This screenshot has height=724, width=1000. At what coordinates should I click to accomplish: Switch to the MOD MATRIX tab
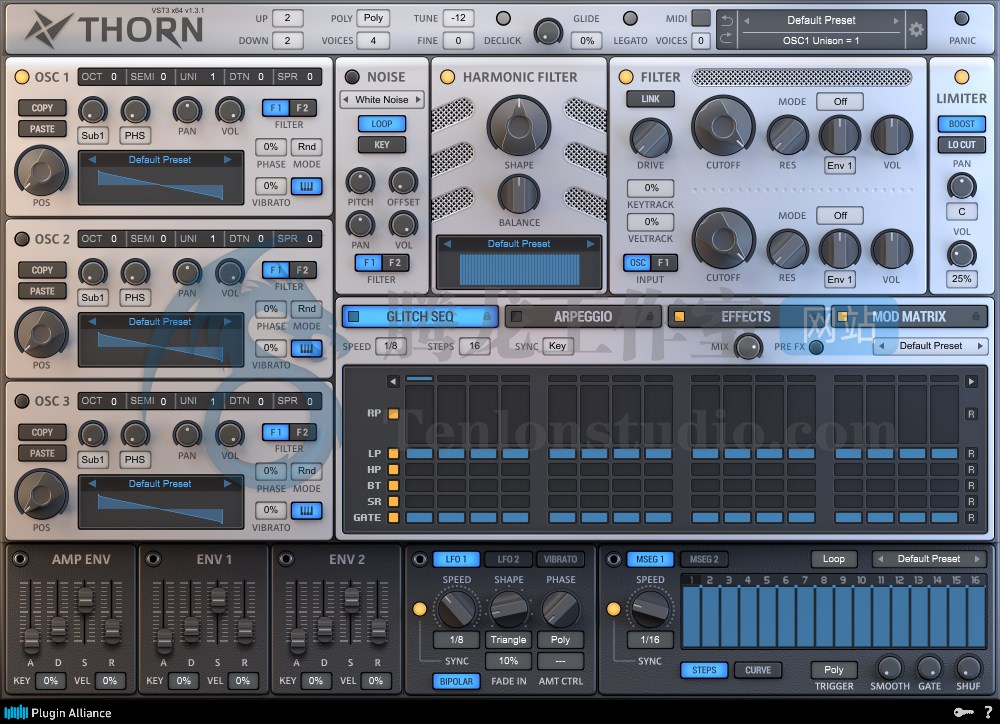(x=909, y=316)
